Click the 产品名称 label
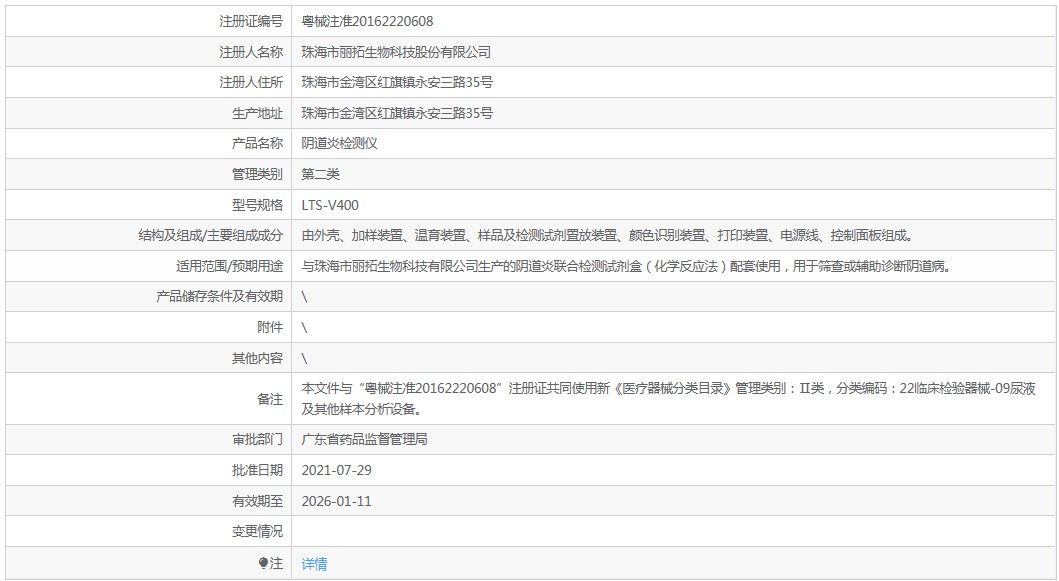Image resolution: width=1059 pixels, height=581 pixels. point(257,143)
